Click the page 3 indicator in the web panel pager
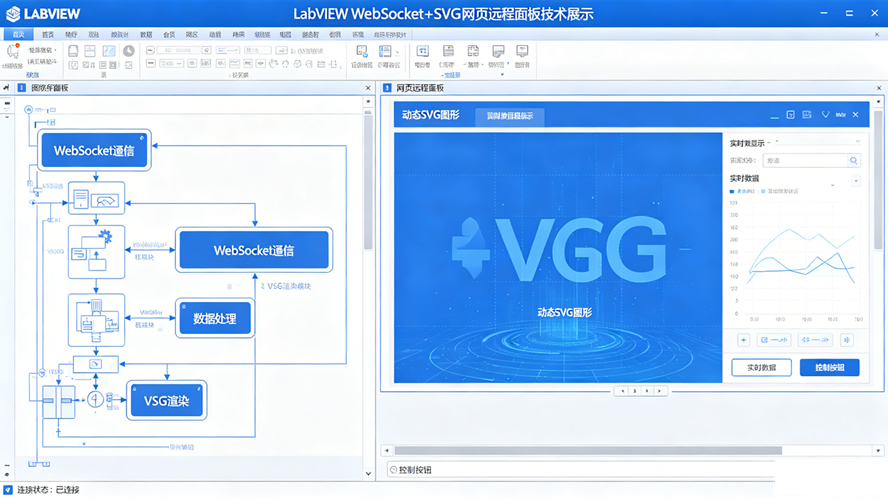The height and width of the screenshot is (498, 888). pos(635,391)
